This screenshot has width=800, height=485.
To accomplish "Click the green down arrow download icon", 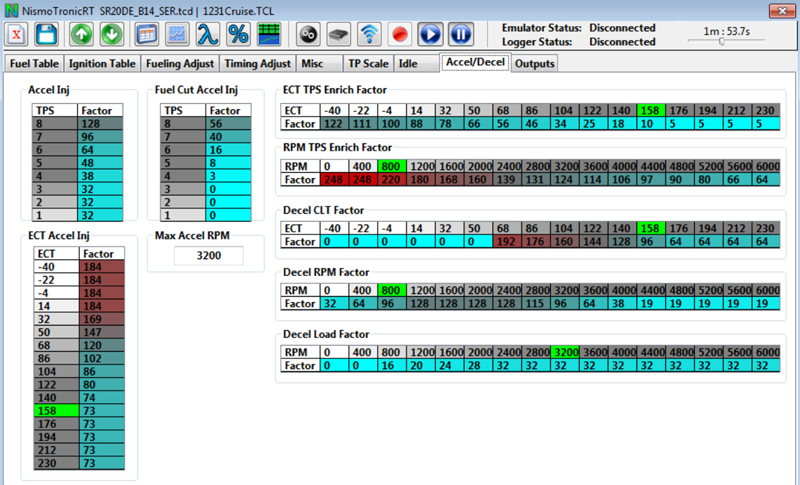I will pos(112,33).
